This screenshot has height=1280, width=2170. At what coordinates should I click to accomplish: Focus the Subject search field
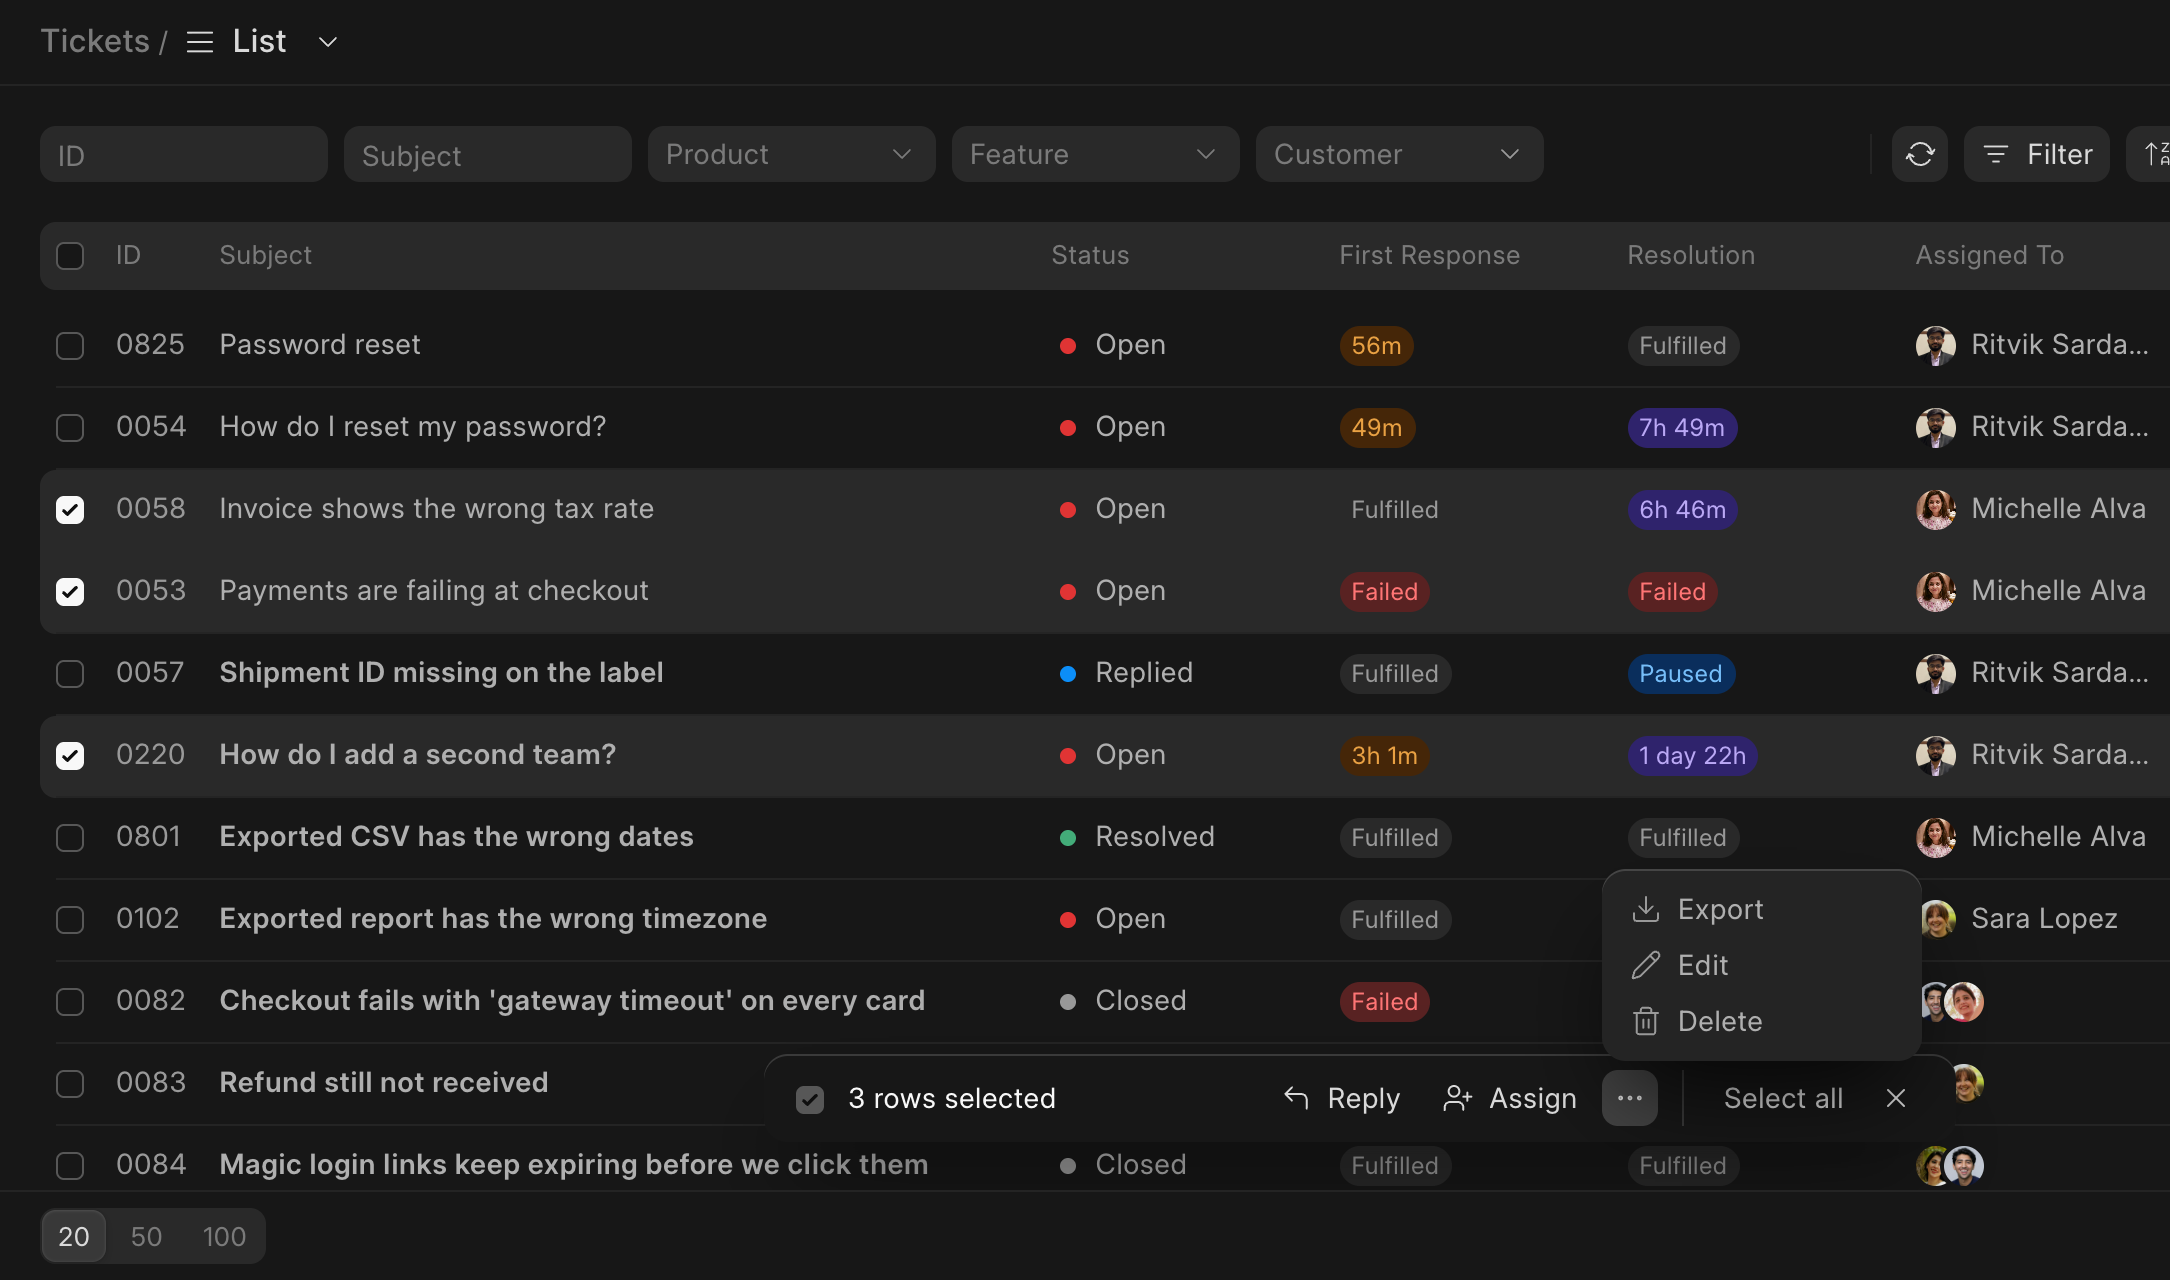click(488, 154)
